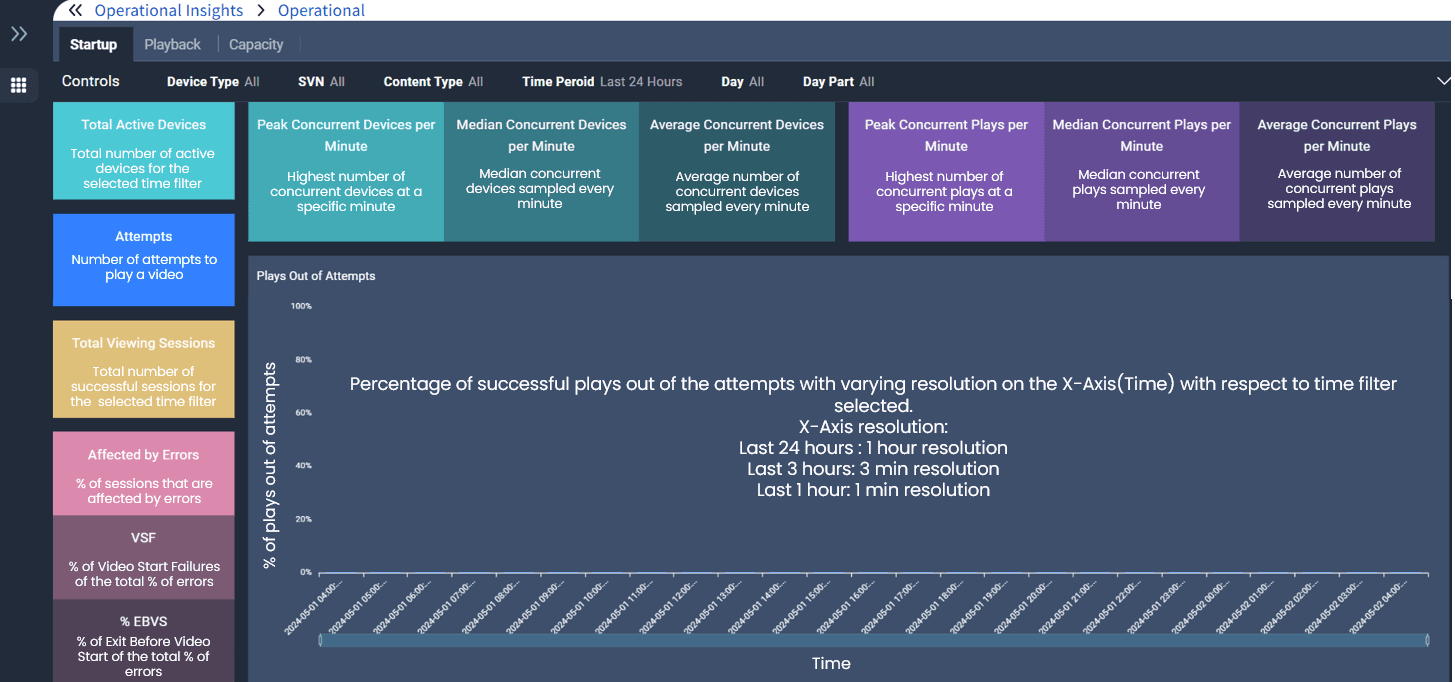Select the Startup tab

(93, 45)
